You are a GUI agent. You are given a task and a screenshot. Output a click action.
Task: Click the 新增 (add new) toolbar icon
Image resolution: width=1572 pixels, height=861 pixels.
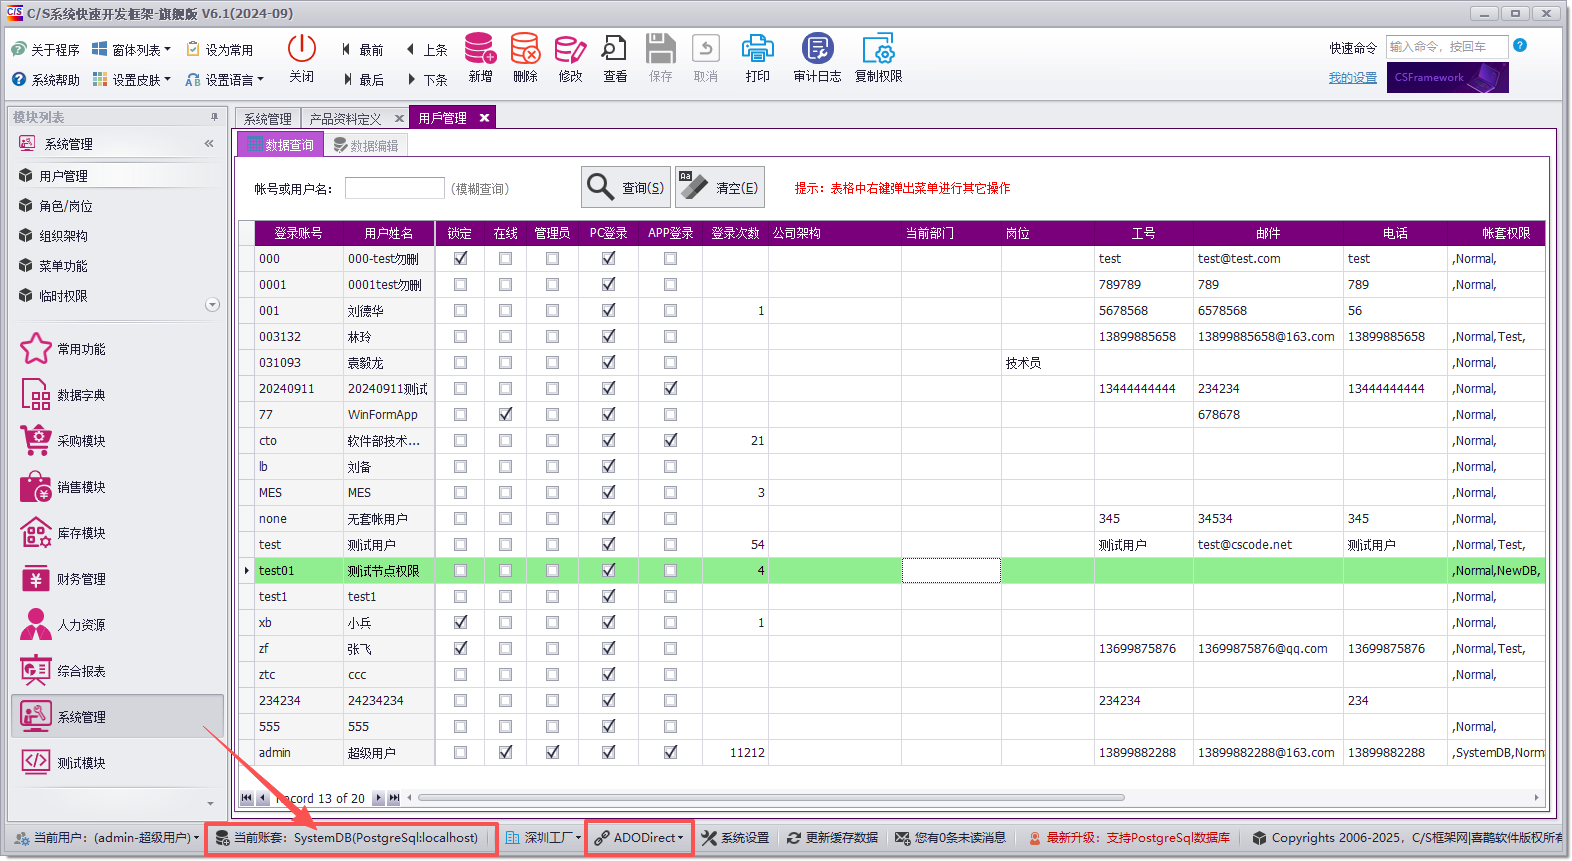[x=480, y=58]
